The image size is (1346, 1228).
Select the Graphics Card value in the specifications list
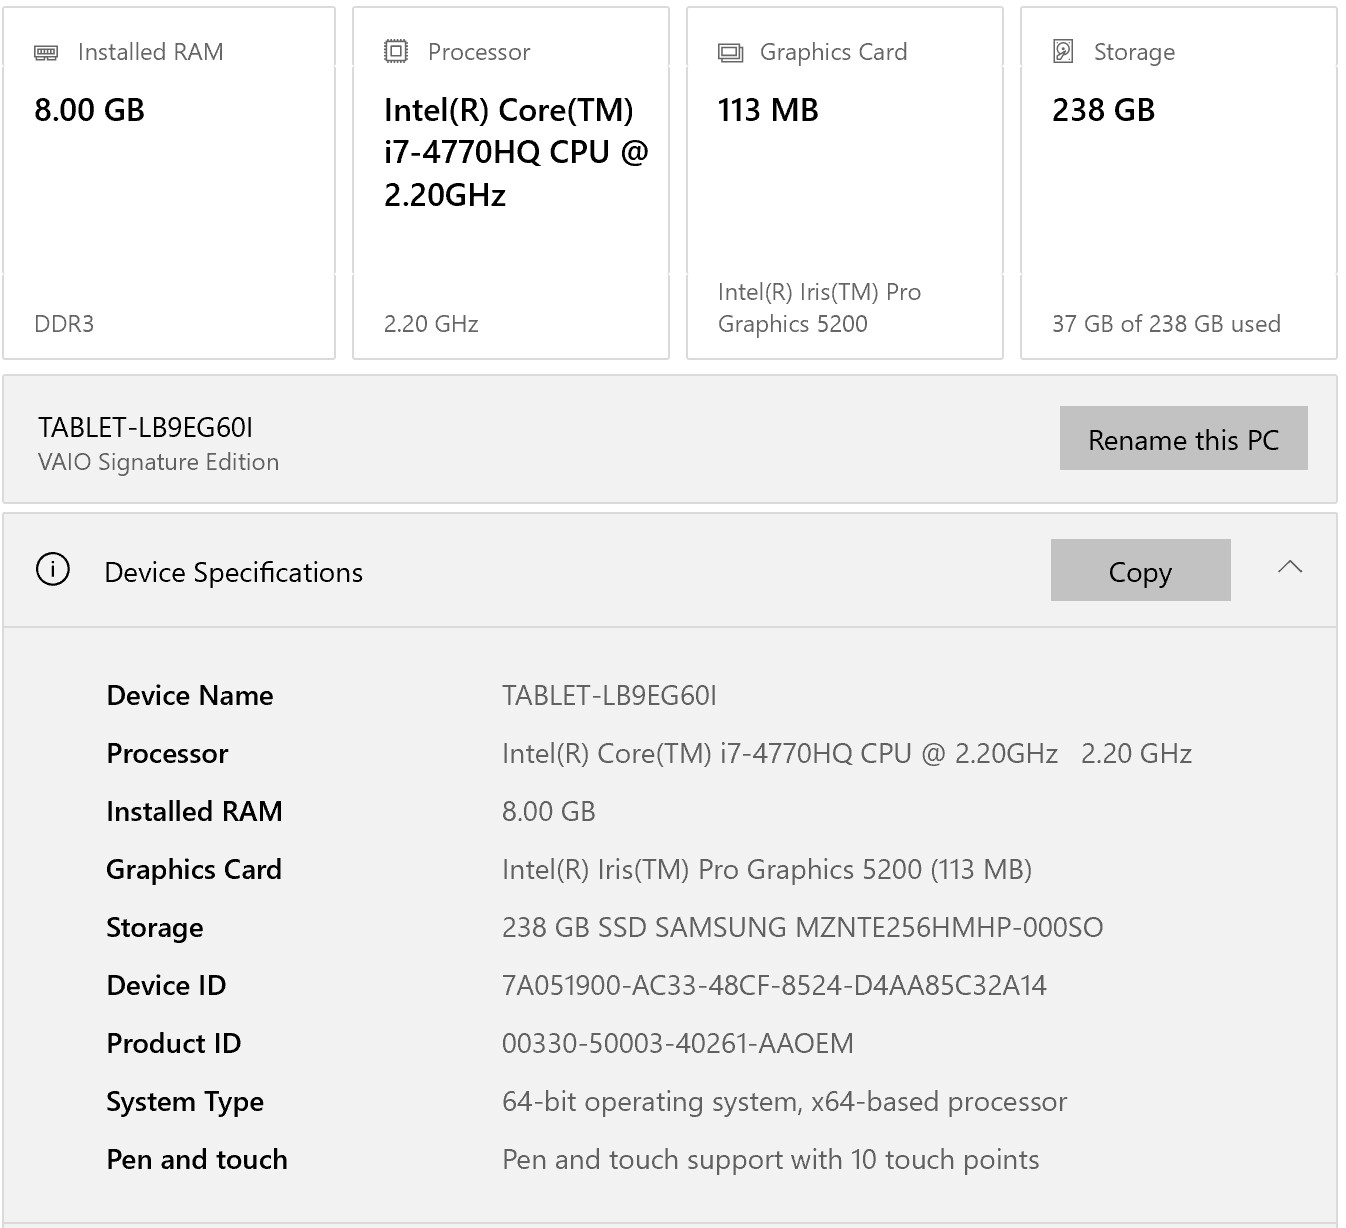[x=767, y=870]
